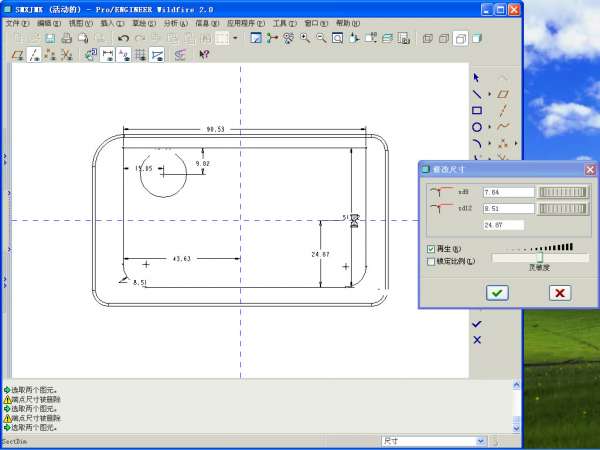Click the blue checkmark to finish sketch

tap(477, 324)
